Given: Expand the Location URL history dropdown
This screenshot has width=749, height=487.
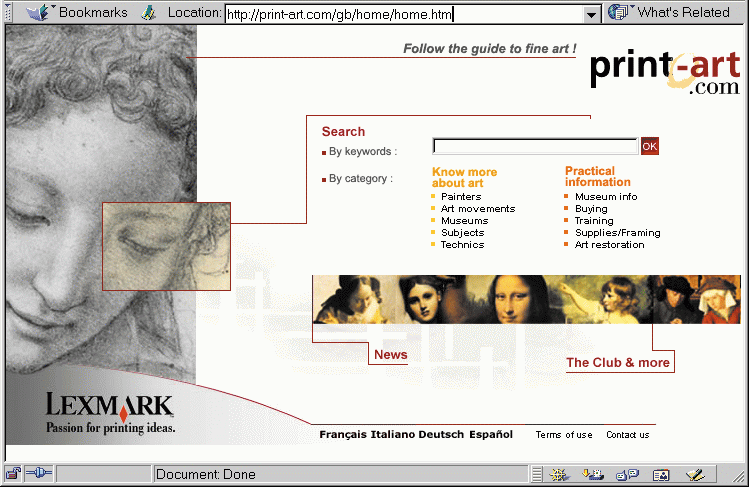Looking at the screenshot, I should 591,14.
